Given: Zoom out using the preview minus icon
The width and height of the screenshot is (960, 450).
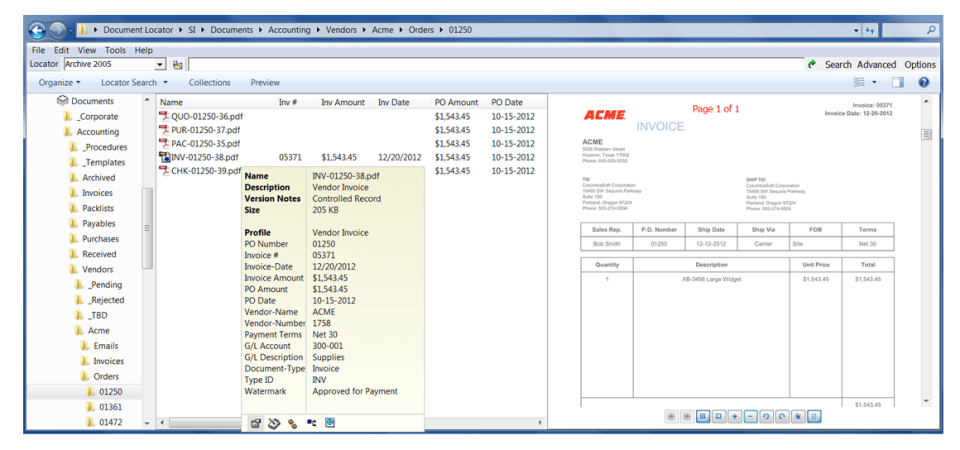Looking at the screenshot, I should coord(751,416).
